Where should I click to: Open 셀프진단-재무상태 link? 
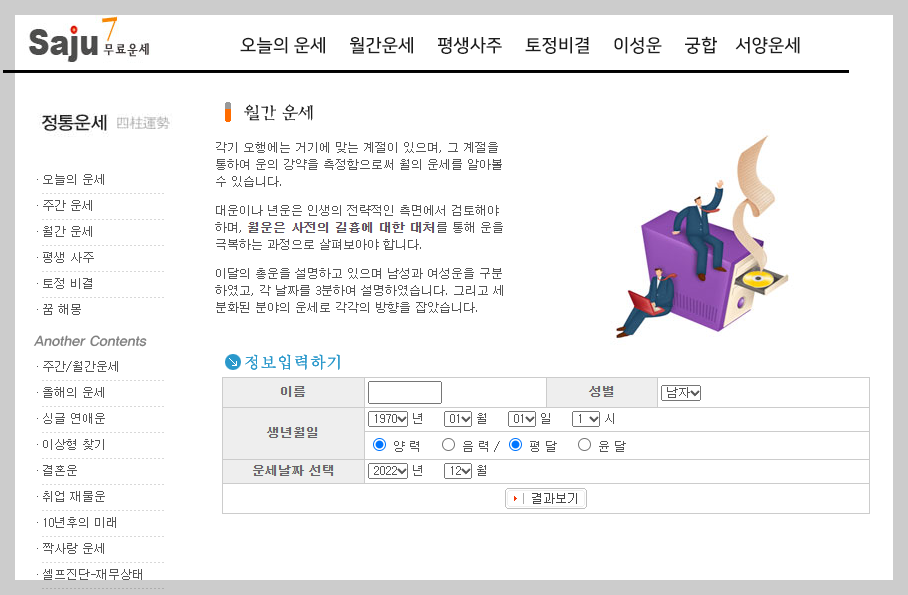point(92,574)
